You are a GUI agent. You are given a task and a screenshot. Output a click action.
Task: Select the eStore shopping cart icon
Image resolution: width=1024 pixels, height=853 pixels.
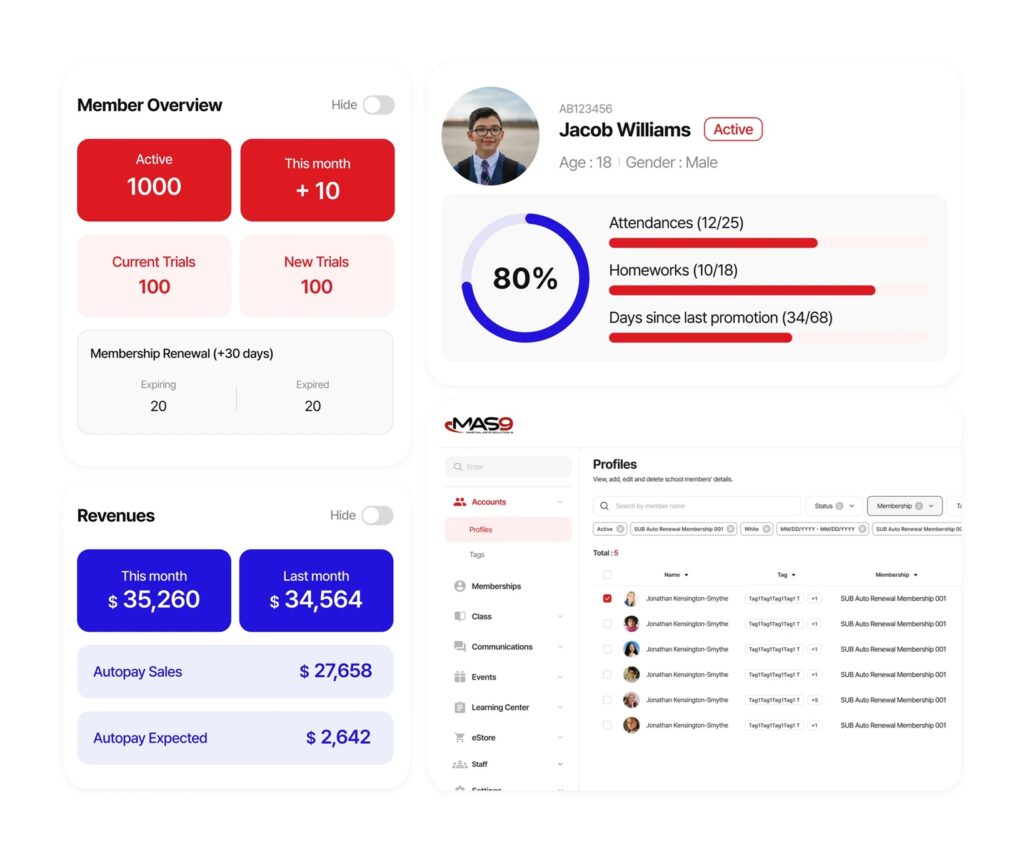460,737
